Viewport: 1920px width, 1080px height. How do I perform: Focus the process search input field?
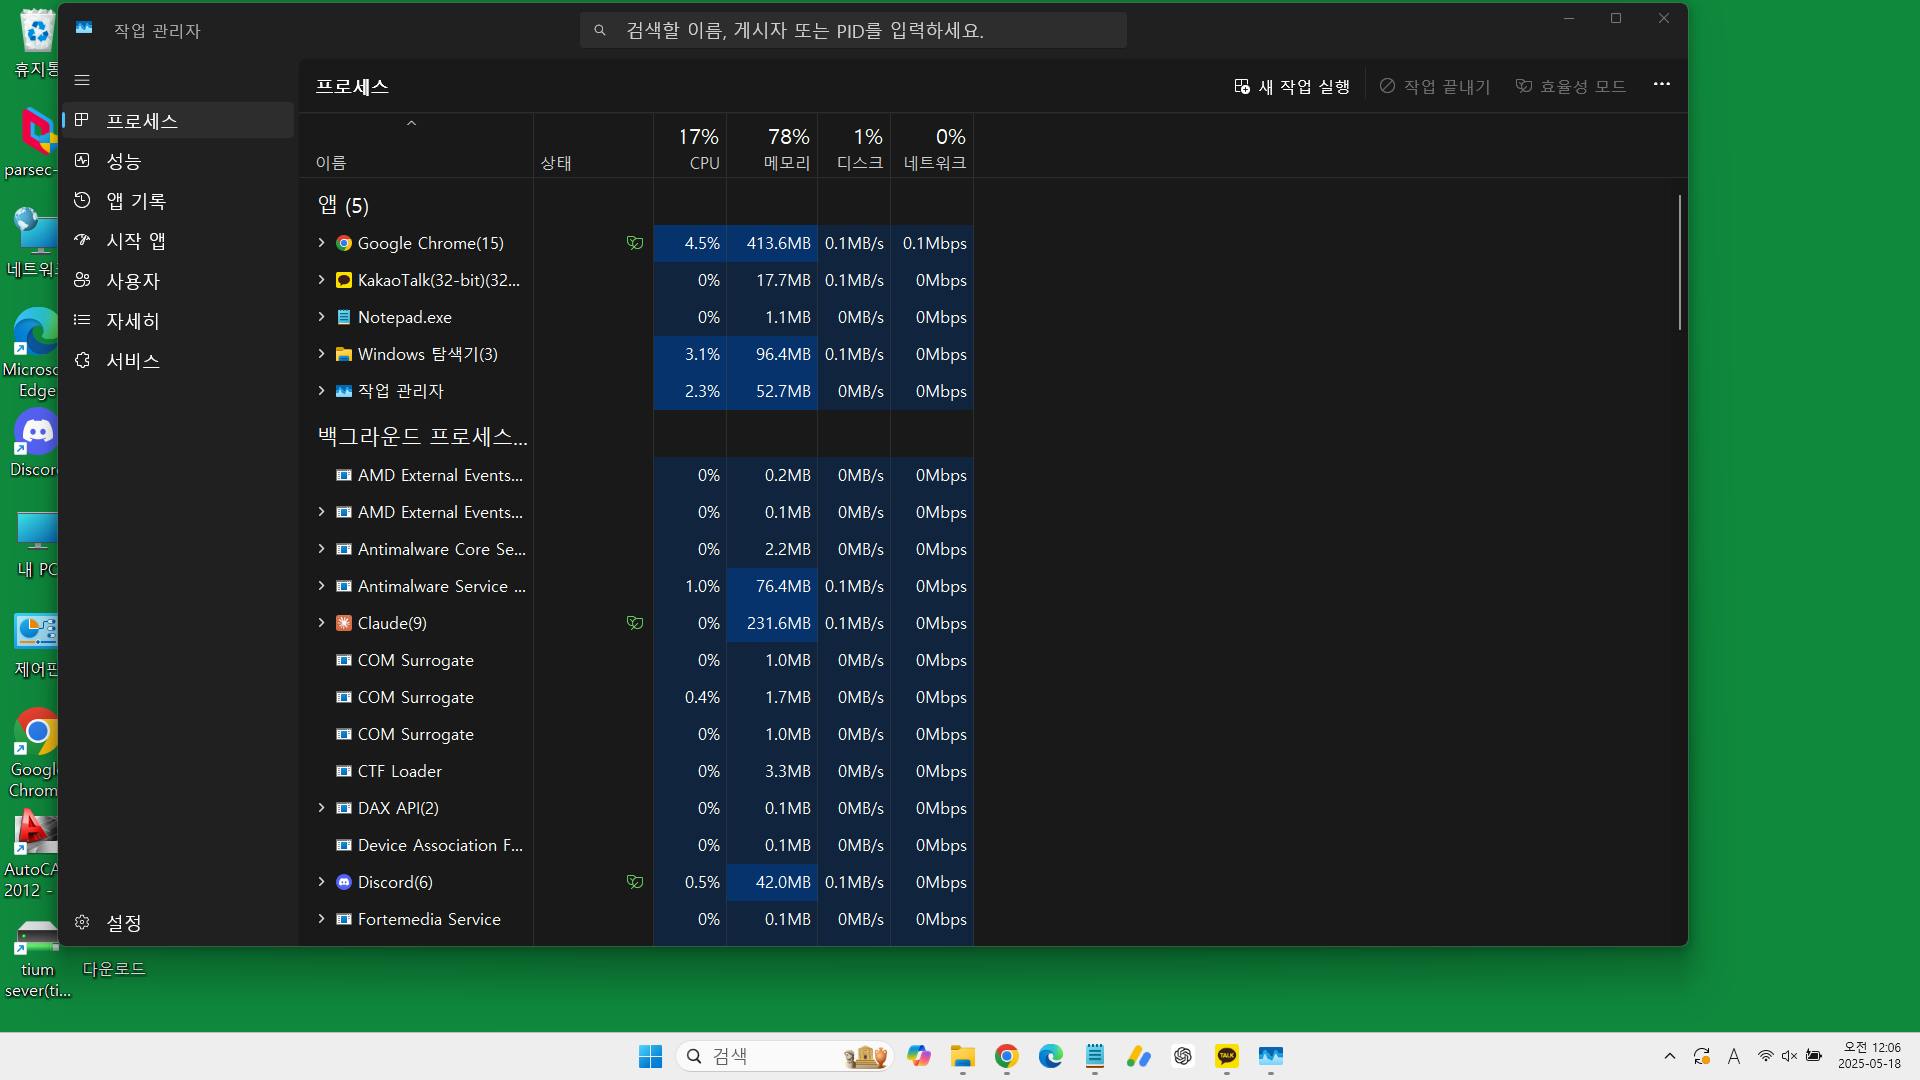pos(853,31)
